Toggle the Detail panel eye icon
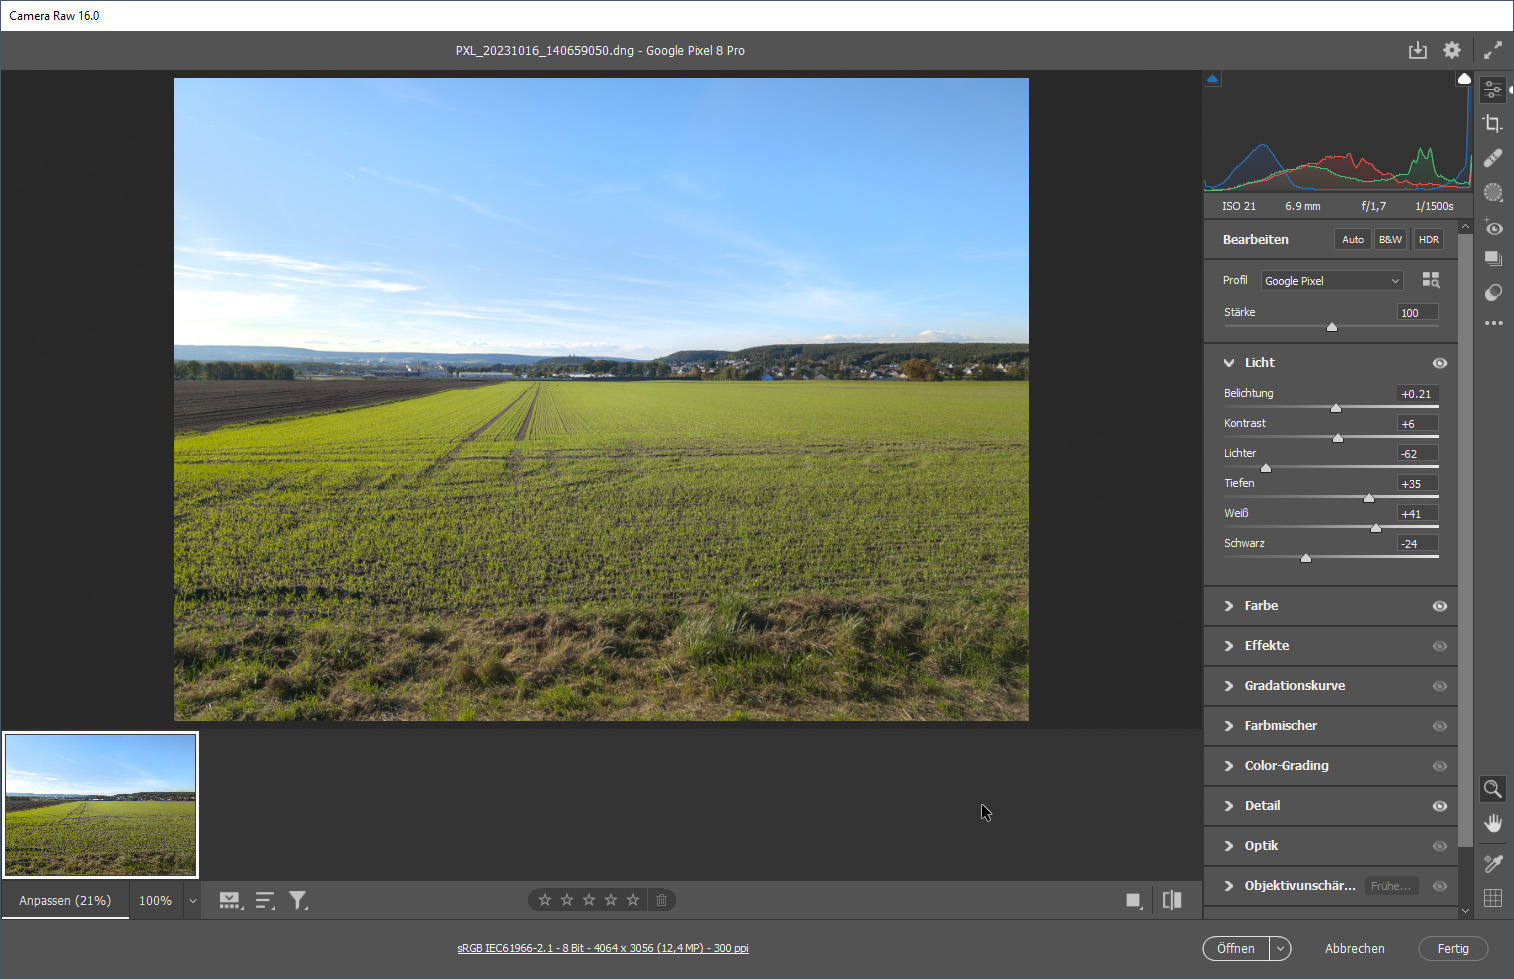This screenshot has height=979, width=1514. [x=1439, y=806]
